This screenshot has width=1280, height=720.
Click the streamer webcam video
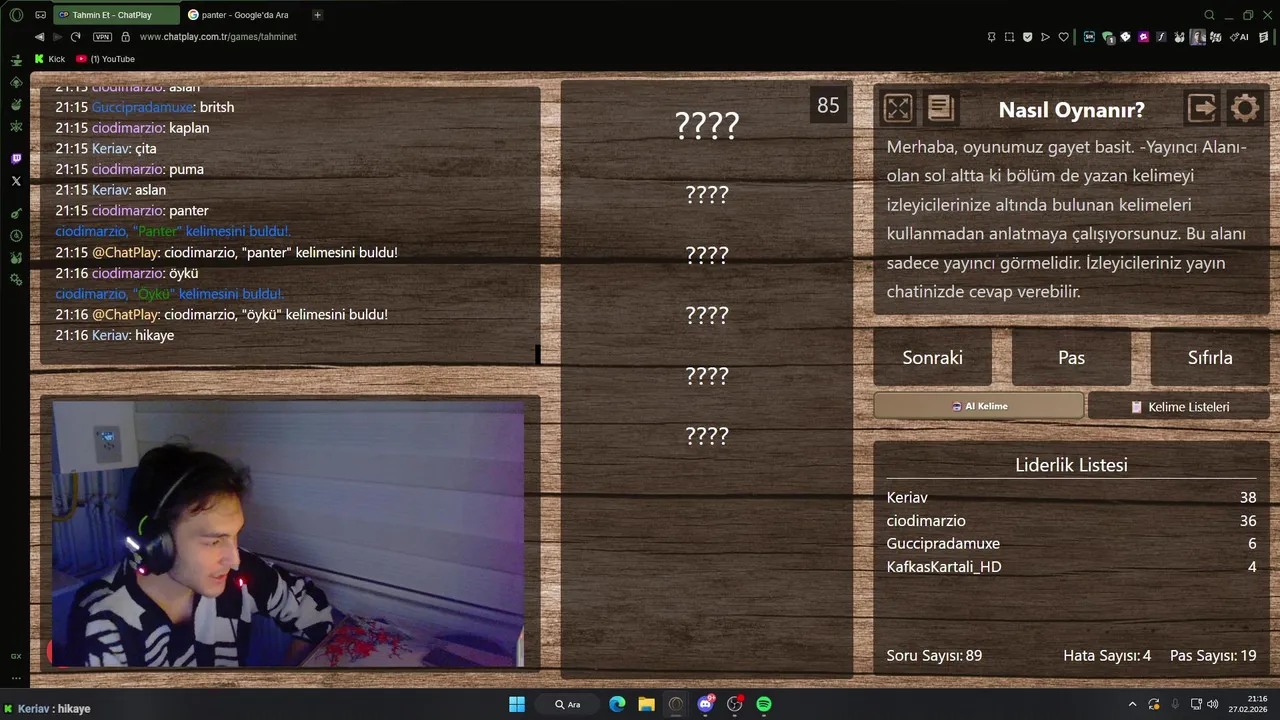point(288,534)
